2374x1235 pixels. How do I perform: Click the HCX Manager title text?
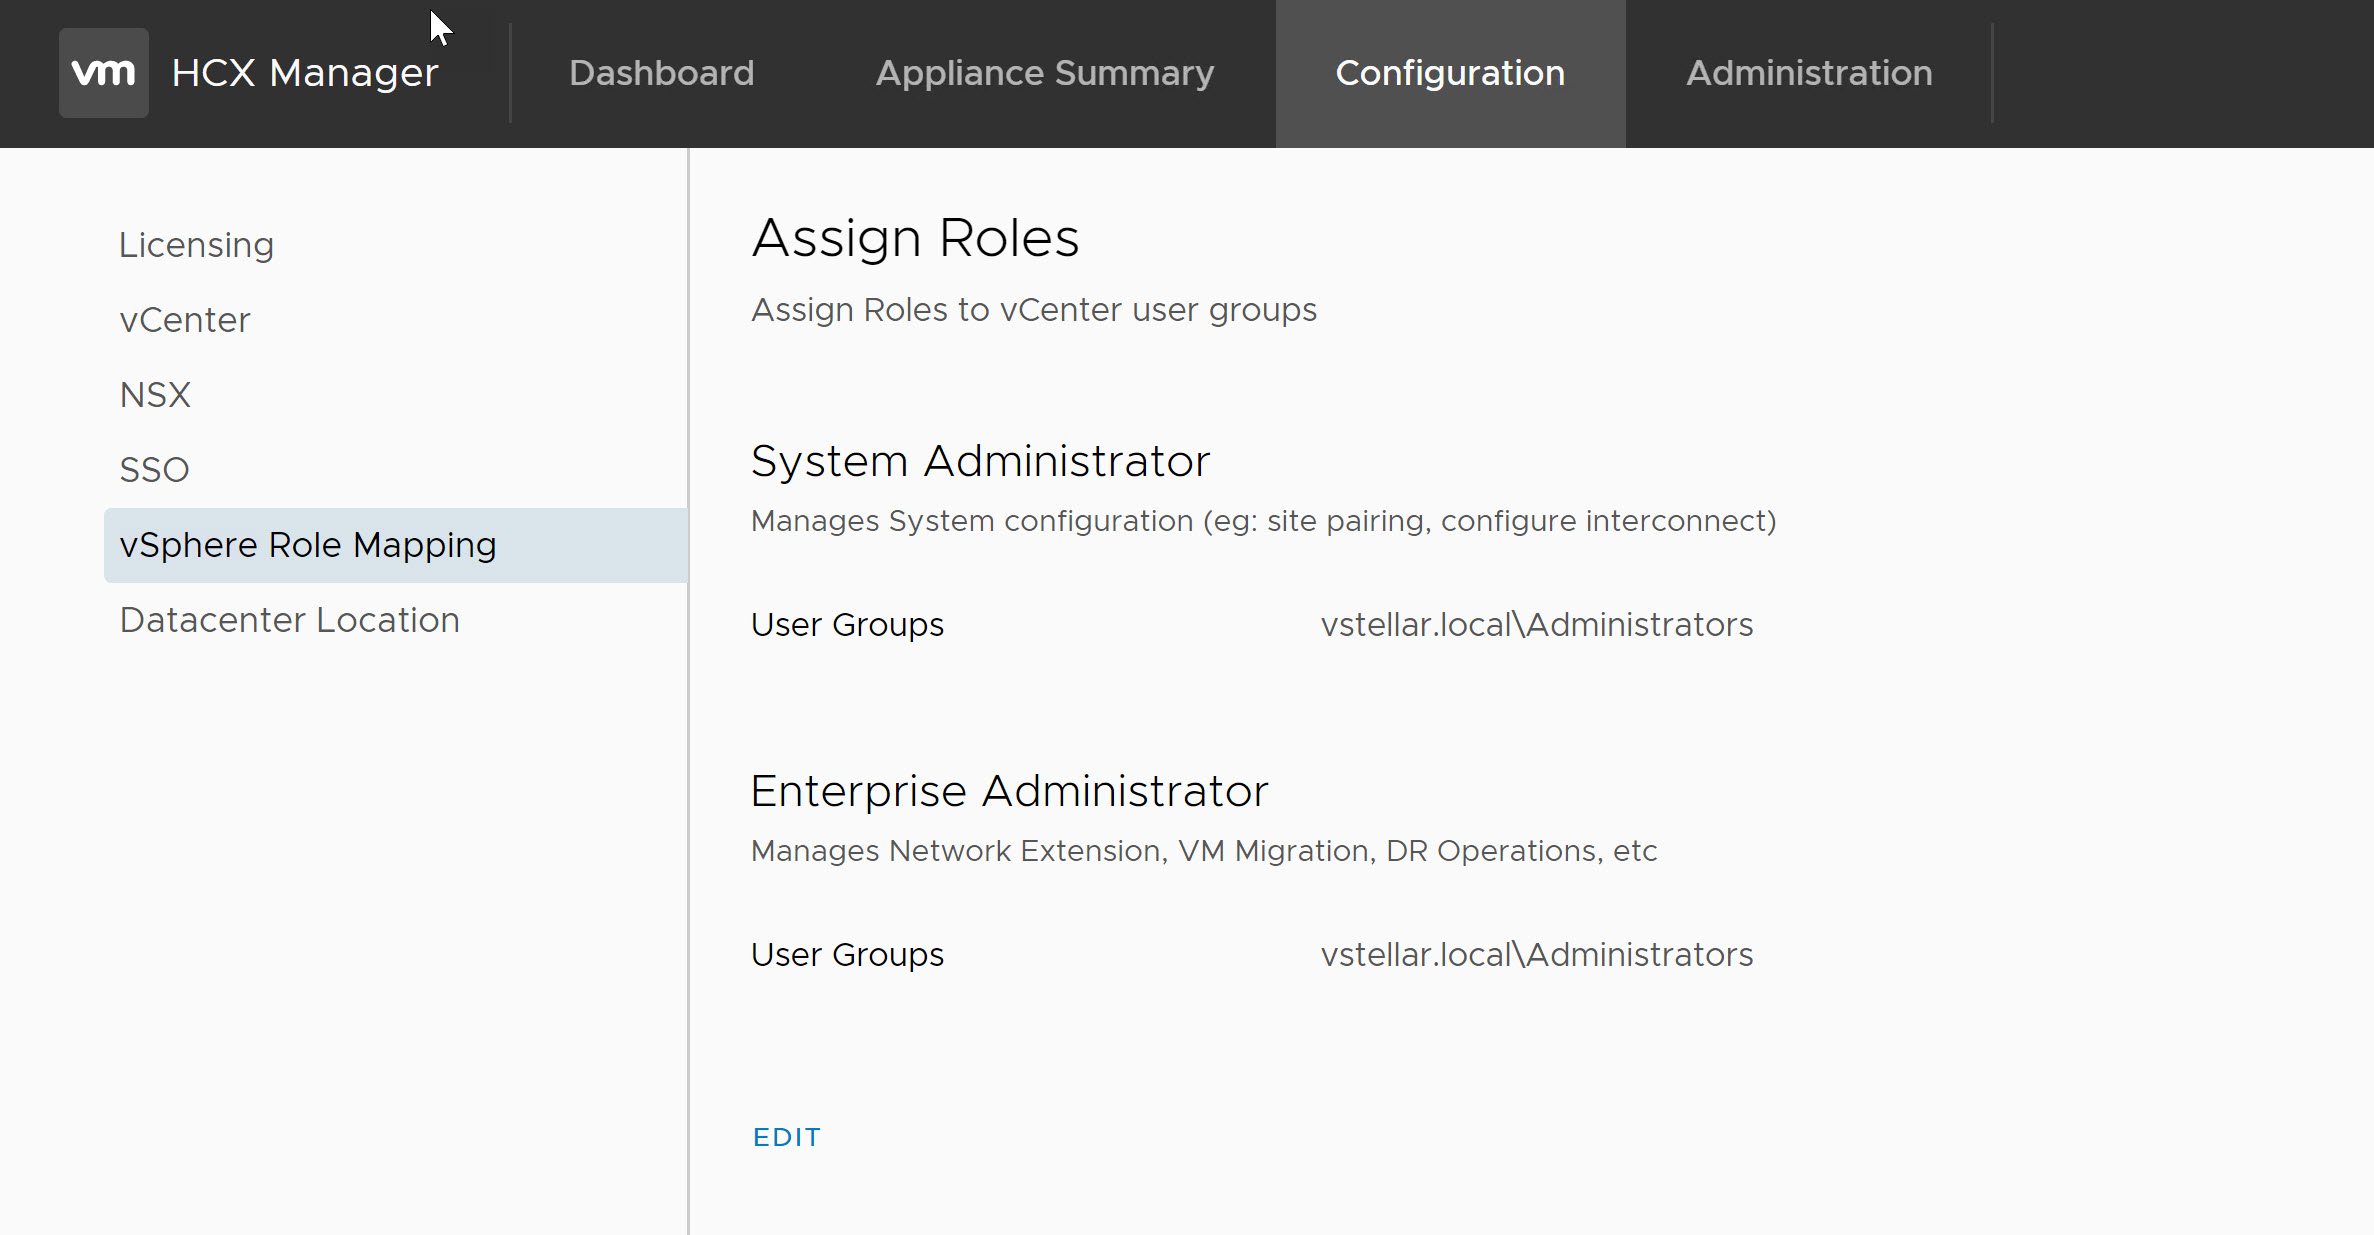[x=304, y=73]
